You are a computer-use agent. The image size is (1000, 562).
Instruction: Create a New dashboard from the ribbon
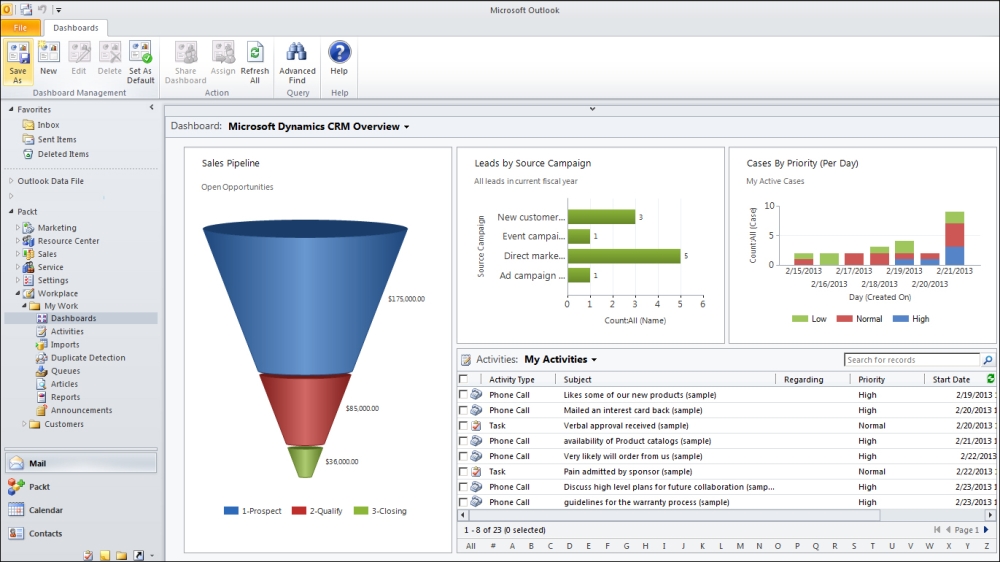pos(48,59)
